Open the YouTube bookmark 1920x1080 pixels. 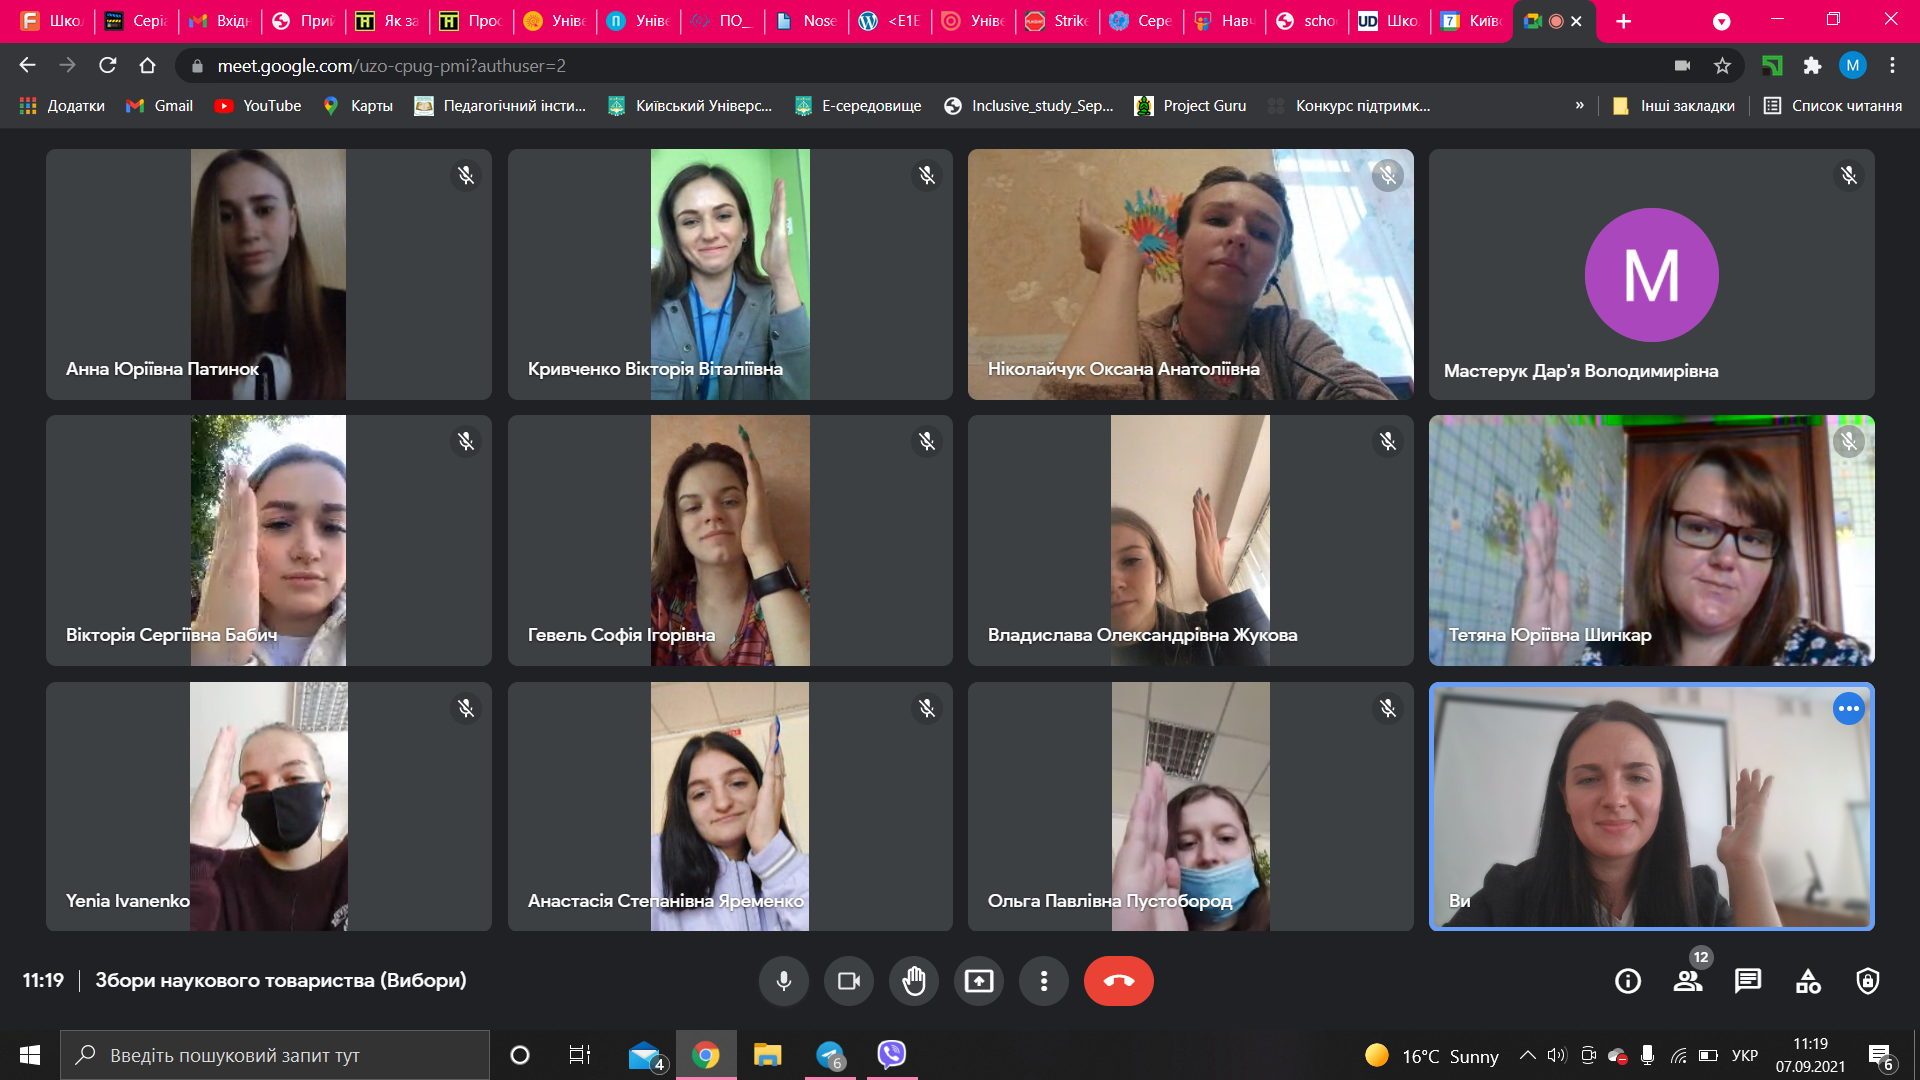pyautogui.click(x=258, y=106)
